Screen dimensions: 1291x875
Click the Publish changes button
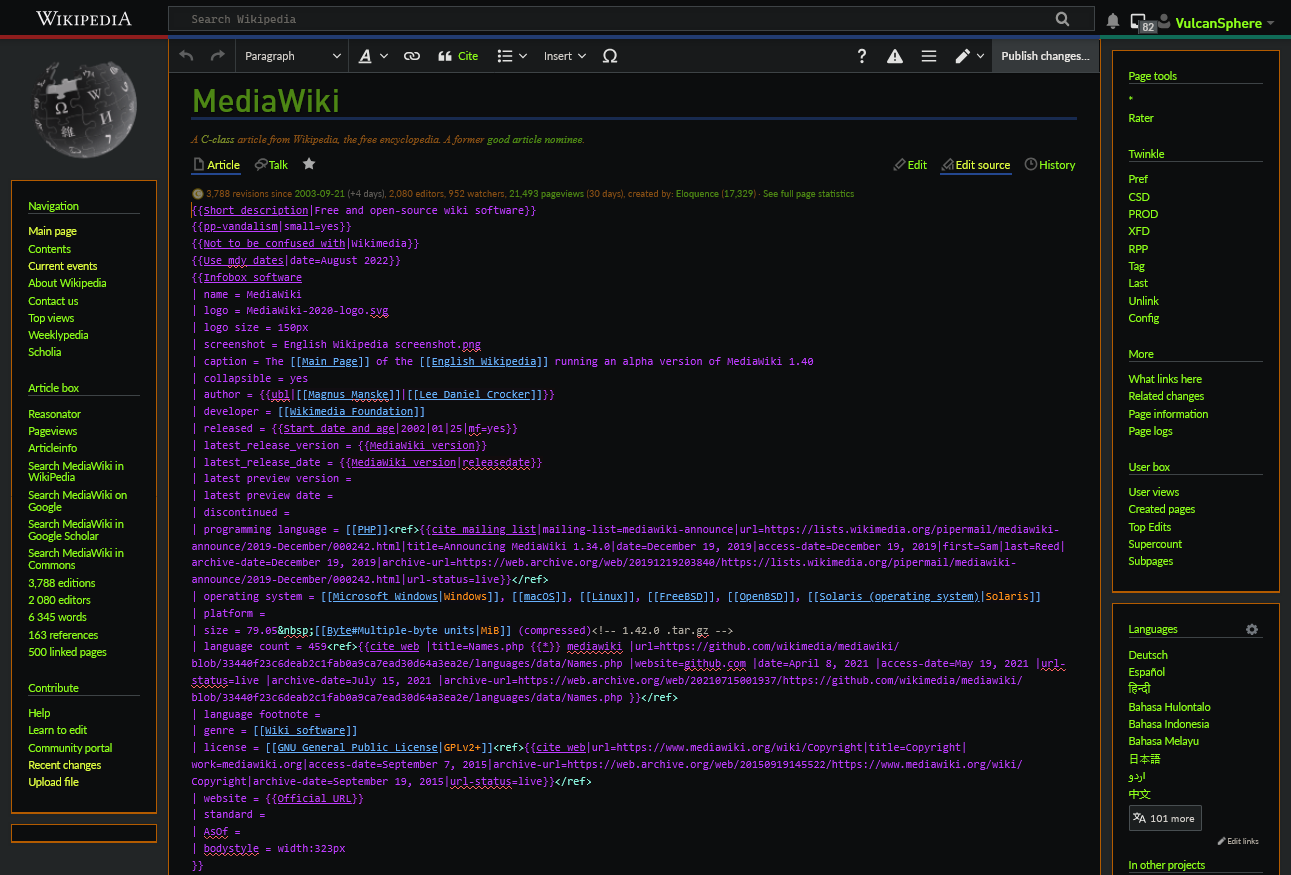pos(1045,56)
